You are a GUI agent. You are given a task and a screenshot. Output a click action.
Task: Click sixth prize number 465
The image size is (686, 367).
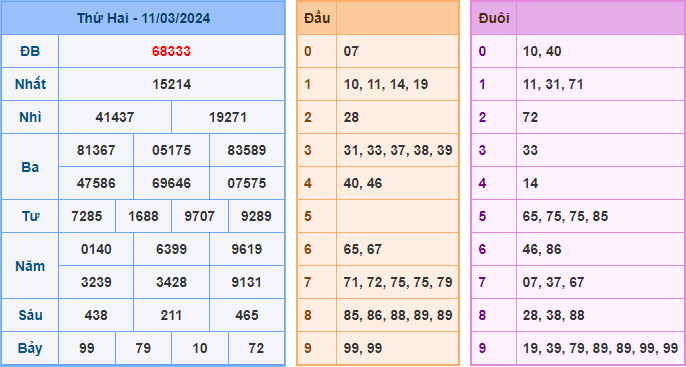[x=247, y=315]
